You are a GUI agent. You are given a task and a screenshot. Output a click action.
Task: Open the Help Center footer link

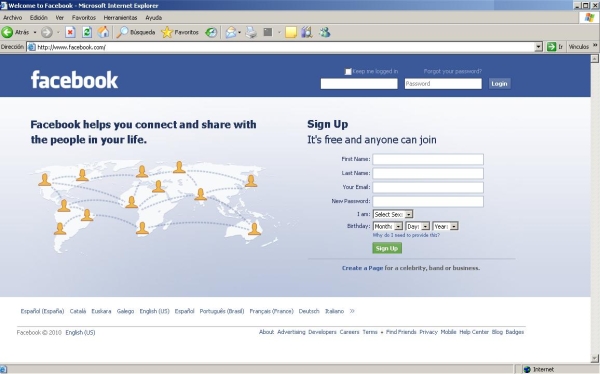point(474,332)
